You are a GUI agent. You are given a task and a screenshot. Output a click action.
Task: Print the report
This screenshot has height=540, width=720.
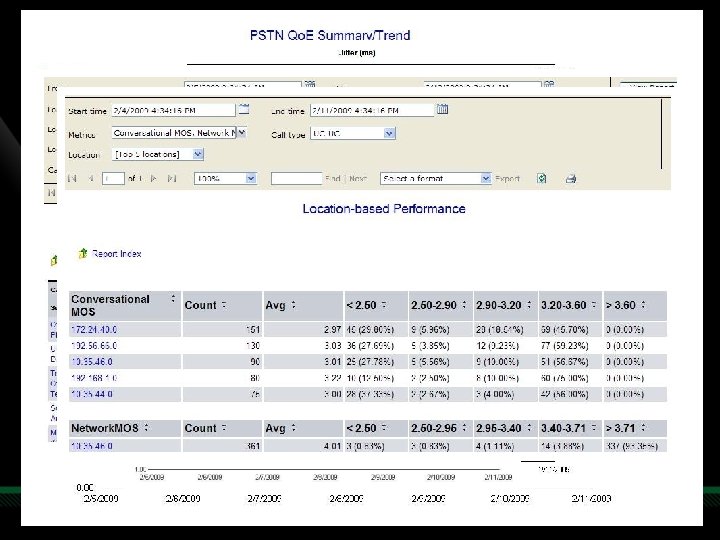[571, 179]
